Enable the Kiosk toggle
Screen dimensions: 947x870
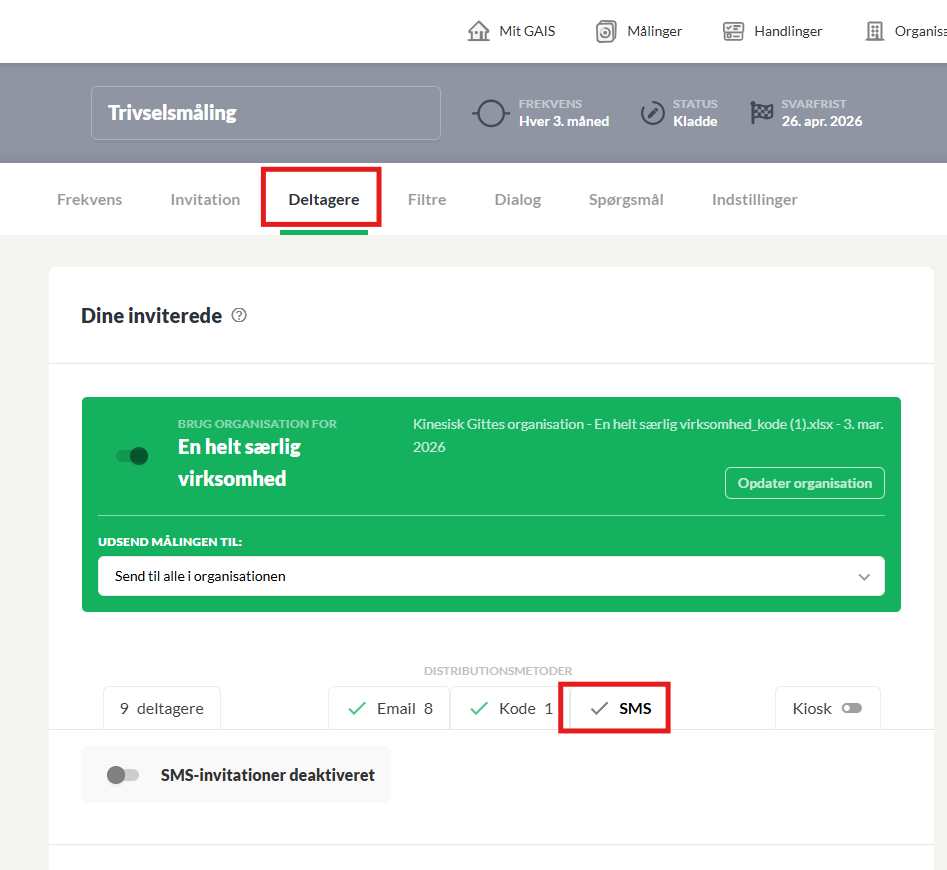point(852,708)
